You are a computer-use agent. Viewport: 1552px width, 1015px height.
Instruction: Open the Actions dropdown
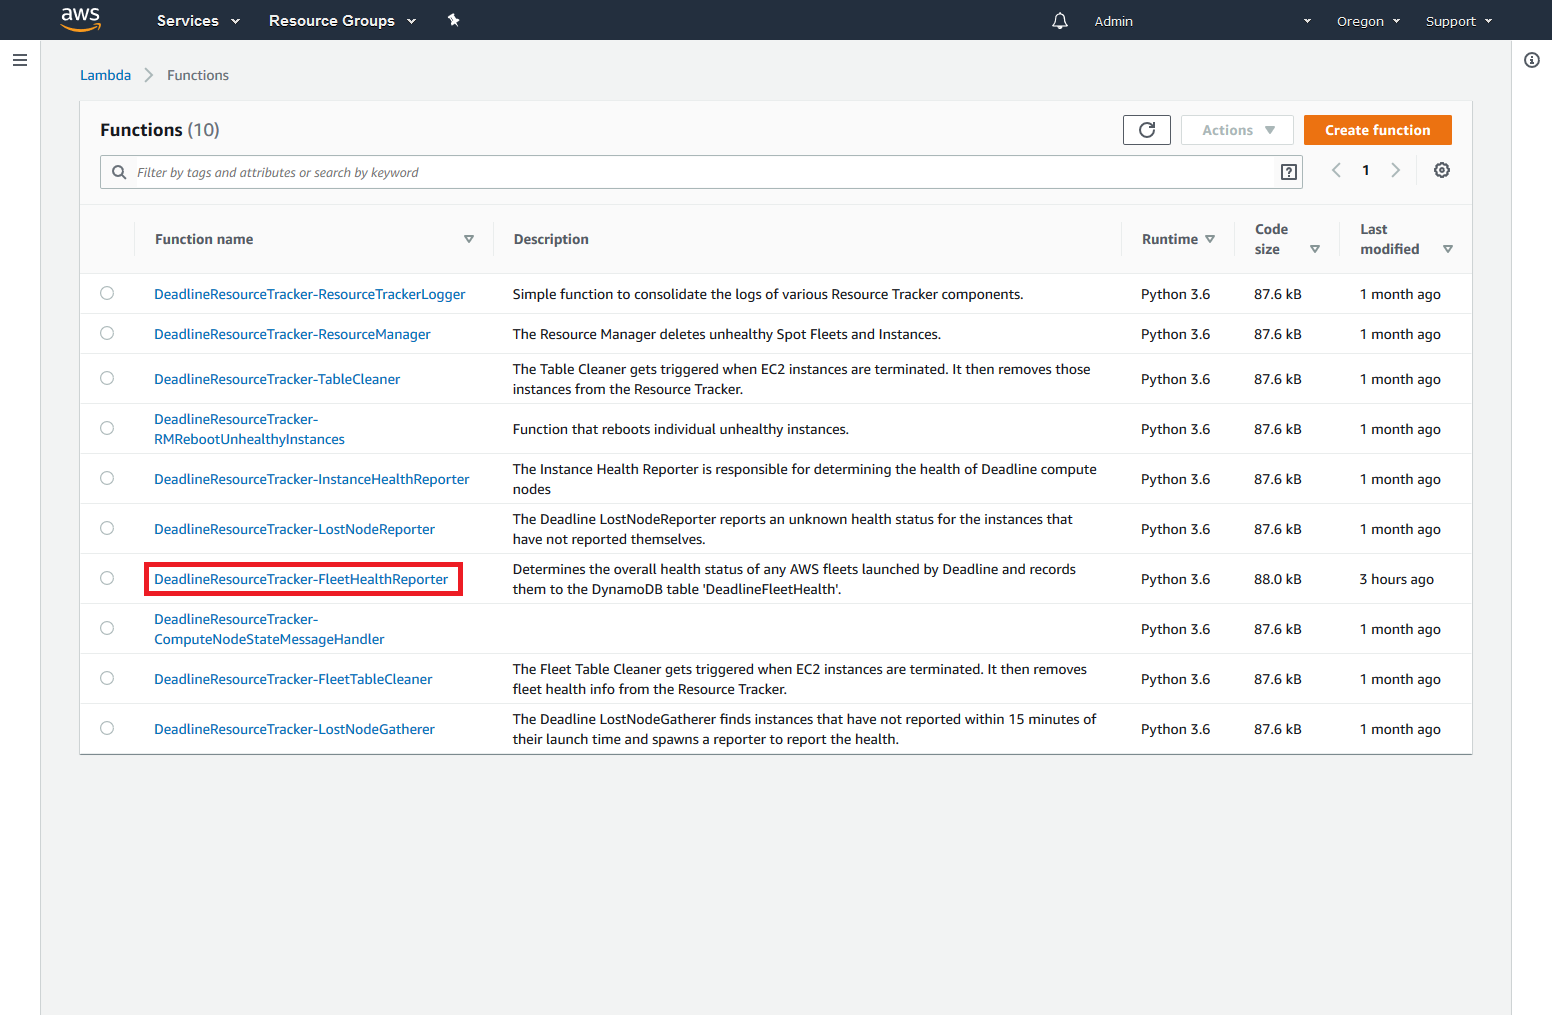(1237, 130)
